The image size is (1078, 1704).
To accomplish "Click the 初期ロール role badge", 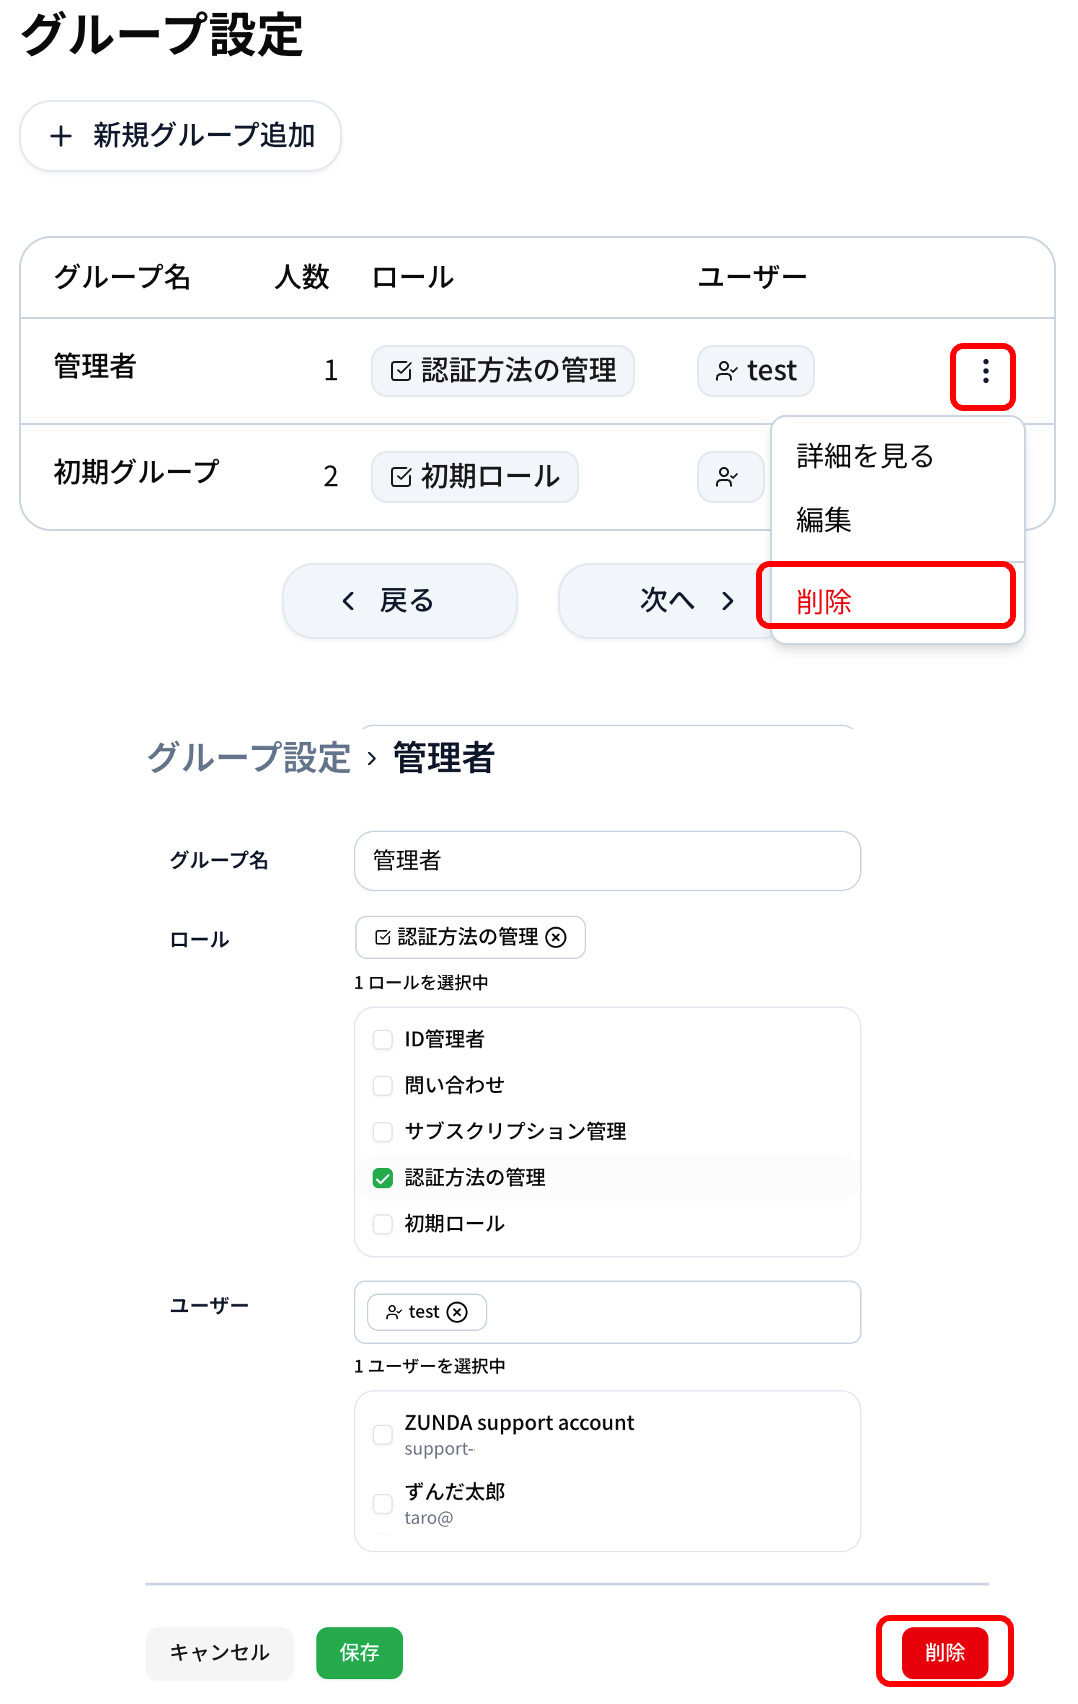I will point(475,477).
